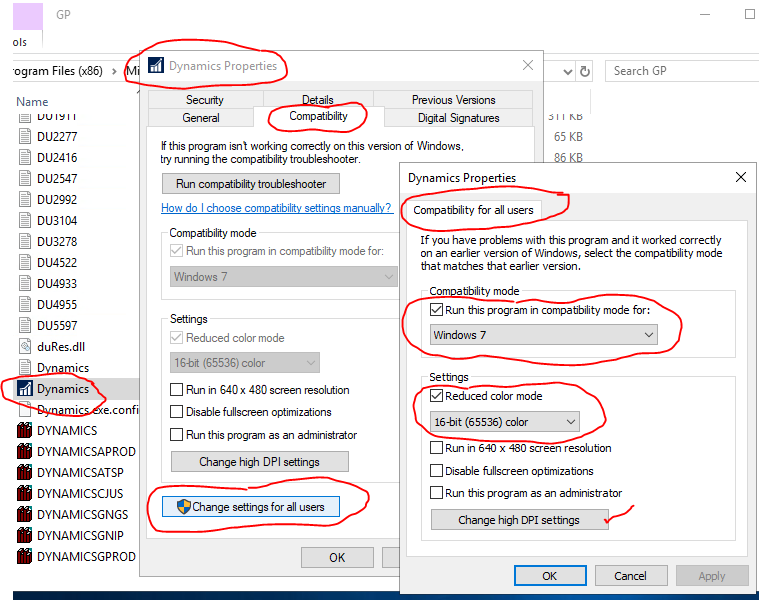Toggle Reduced color mode in all users dialog
The height and width of the screenshot is (600, 759).
[436, 396]
